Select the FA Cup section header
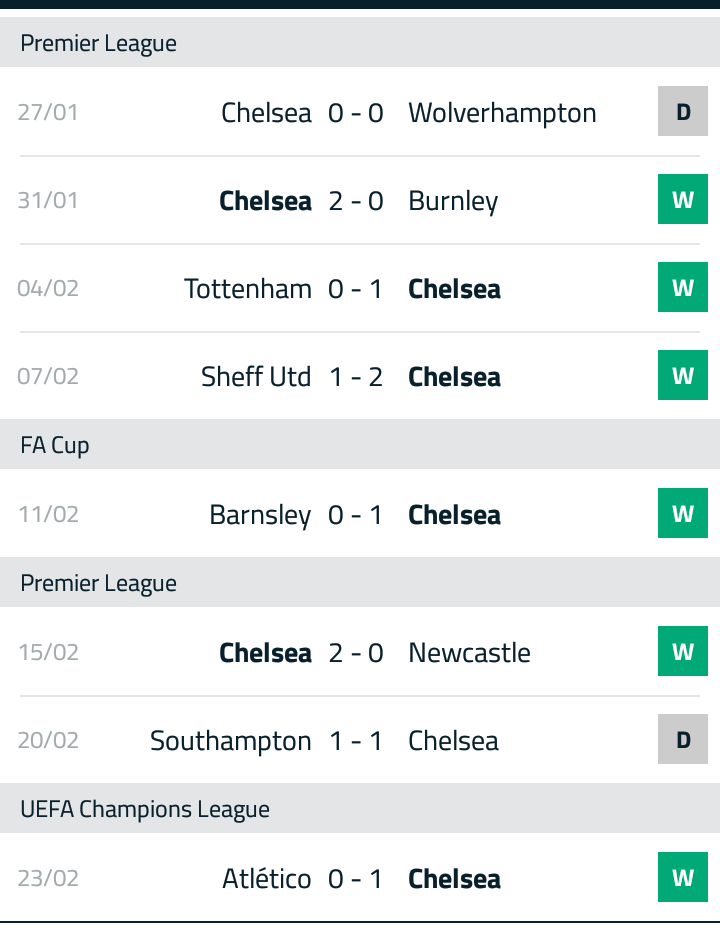 pos(360,444)
